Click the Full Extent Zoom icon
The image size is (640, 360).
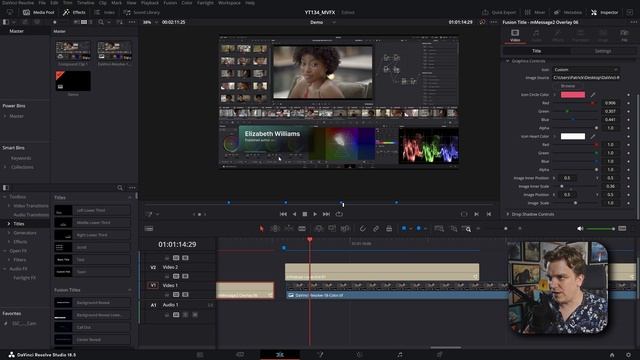(x=439, y=229)
